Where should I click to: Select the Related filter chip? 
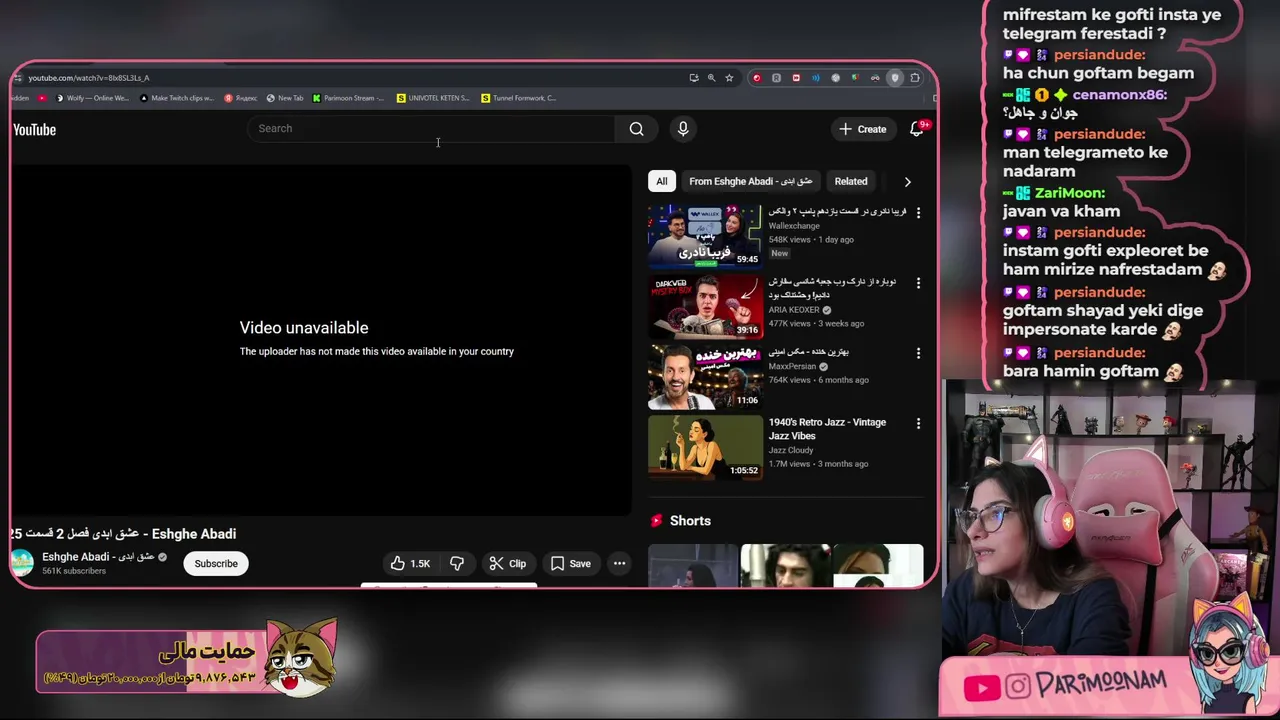(x=851, y=181)
